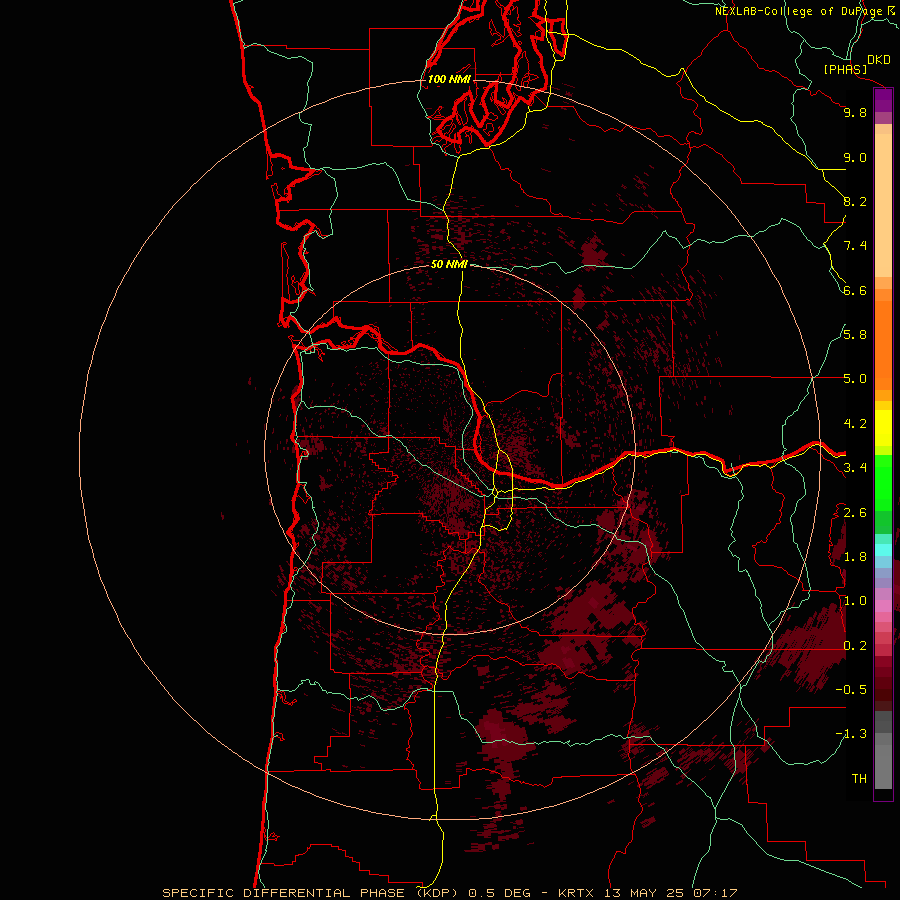Pick the 6.6 scale value
The image size is (900, 900).
pyautogui.click(x=855, y=290)
